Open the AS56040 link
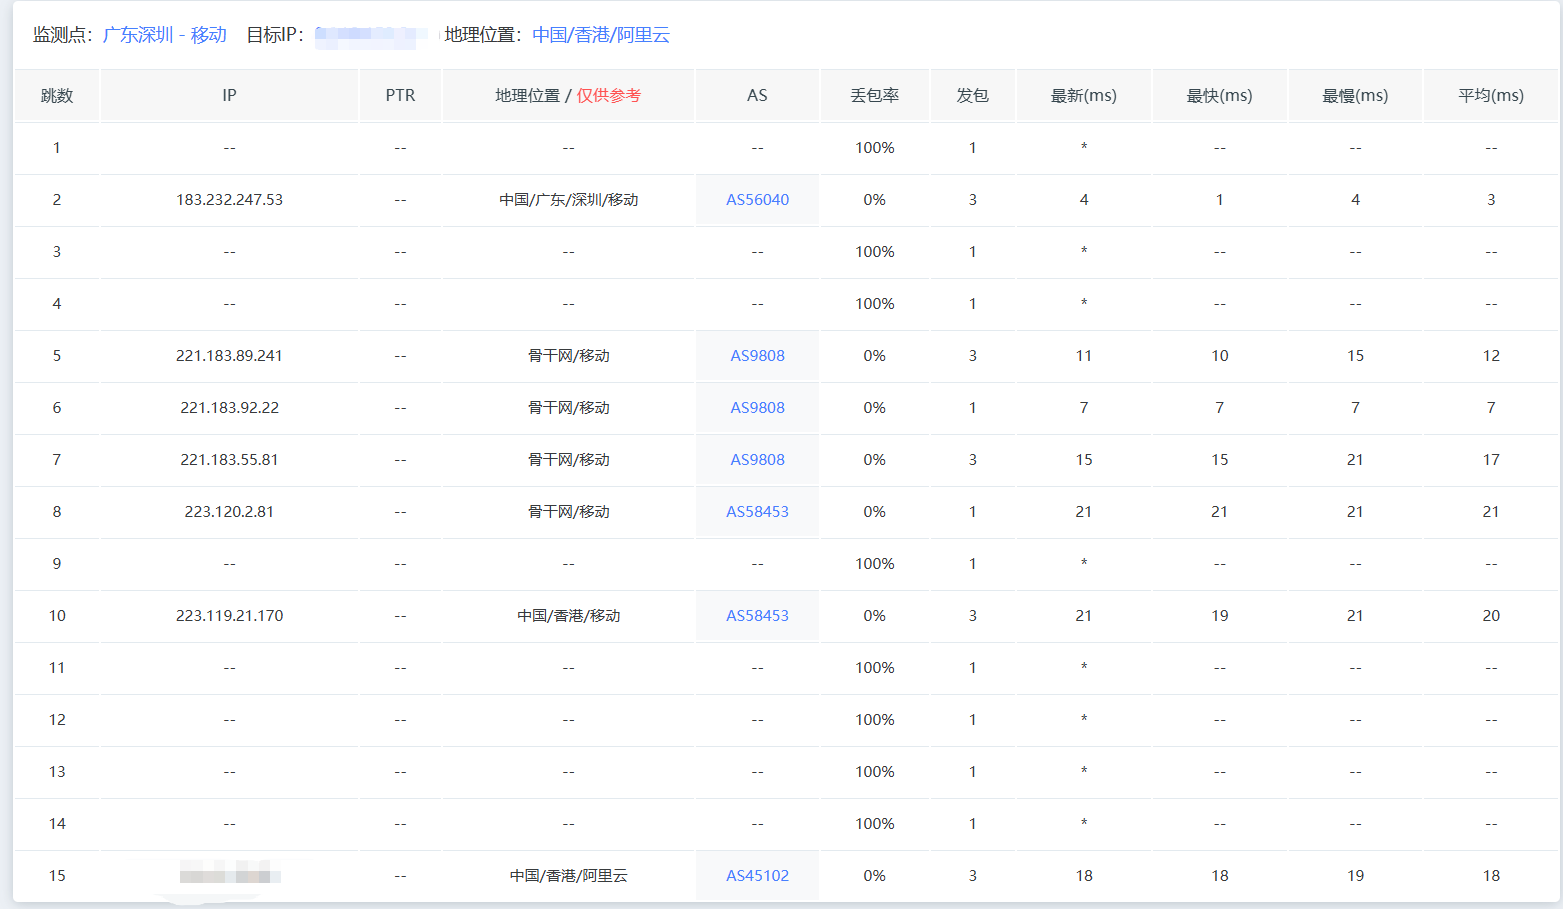The width and height of the screenshot is (1563, 909). coord(757,200)
